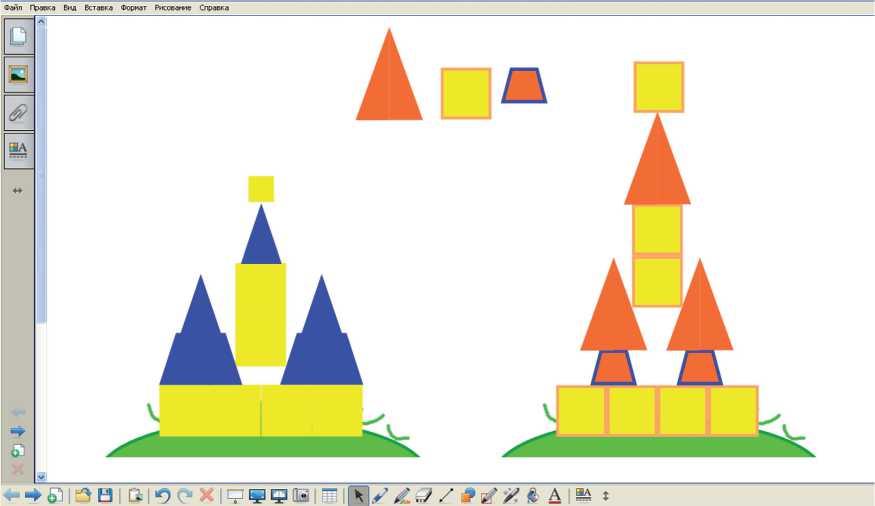Click the Paste clipboard icon
Screen dimensions: 875x506
[135, 495]
